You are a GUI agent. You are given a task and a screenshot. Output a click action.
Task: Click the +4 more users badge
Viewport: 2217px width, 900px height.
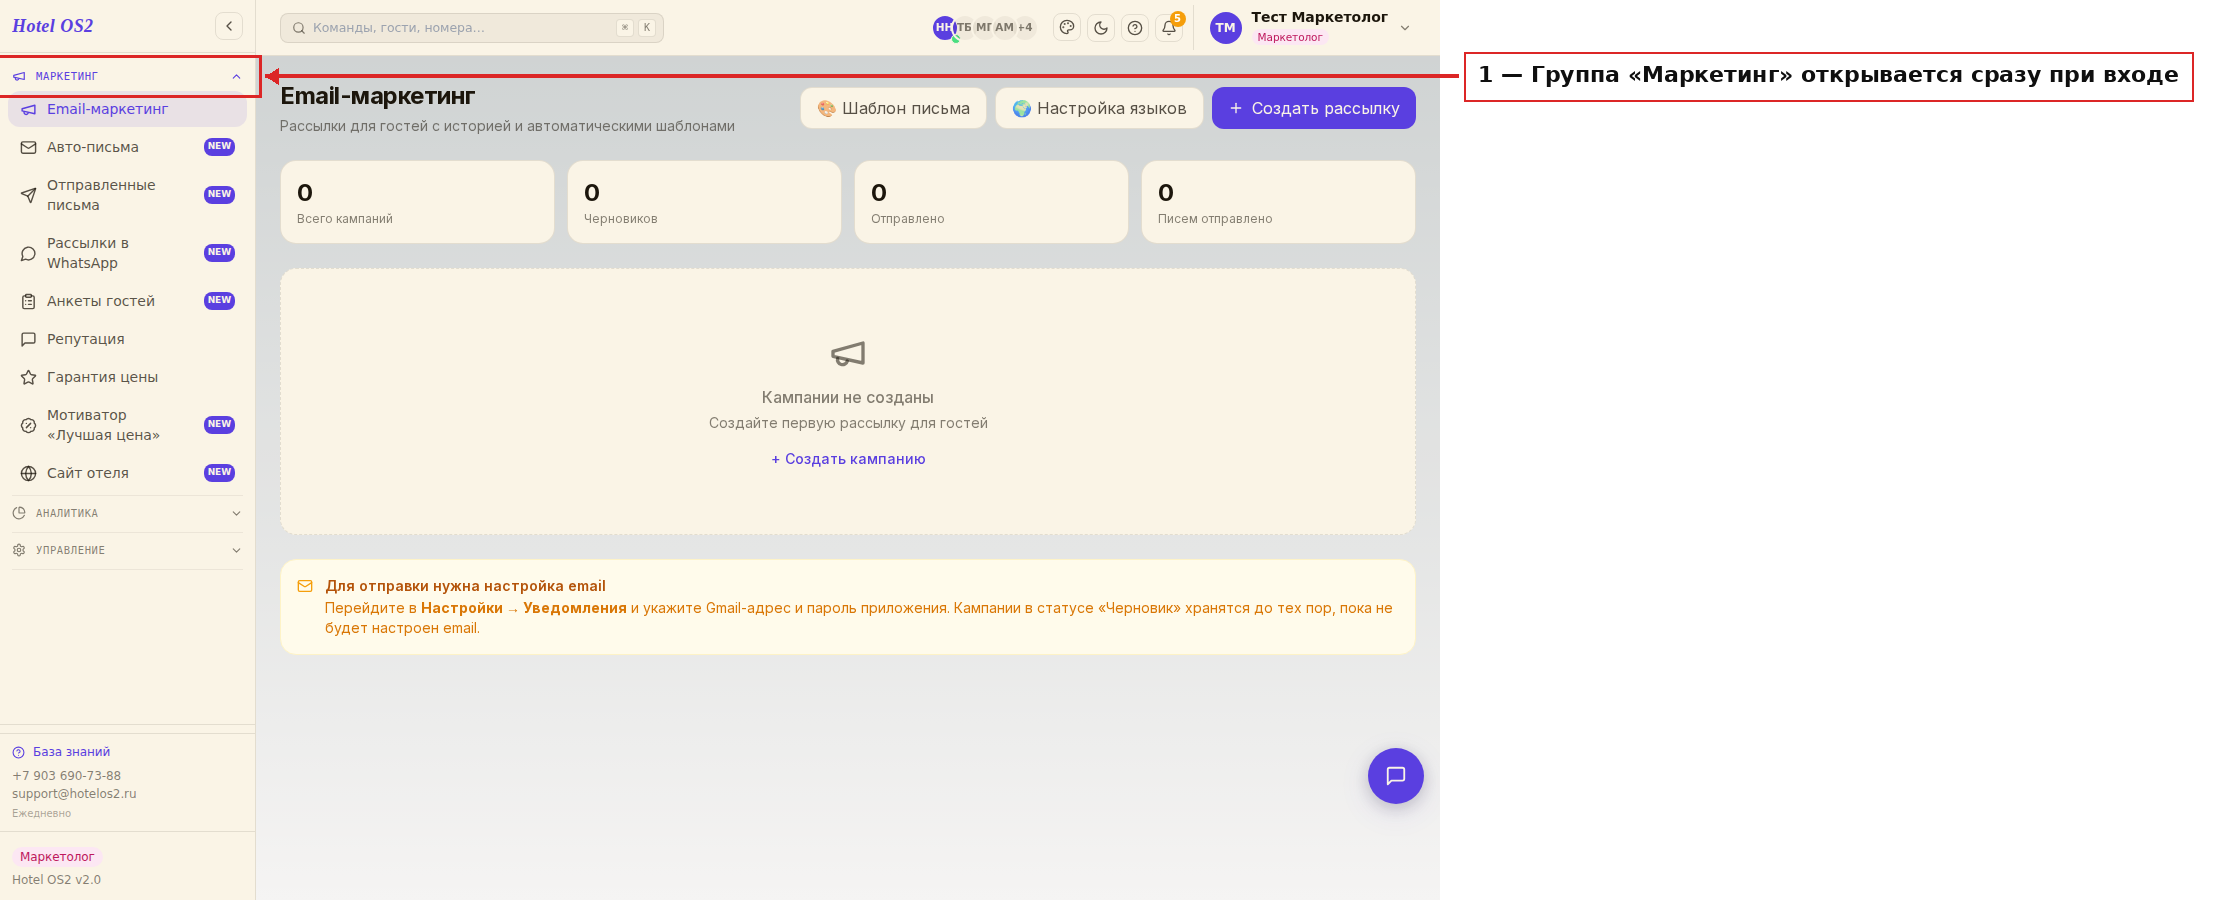[1025, 28]
